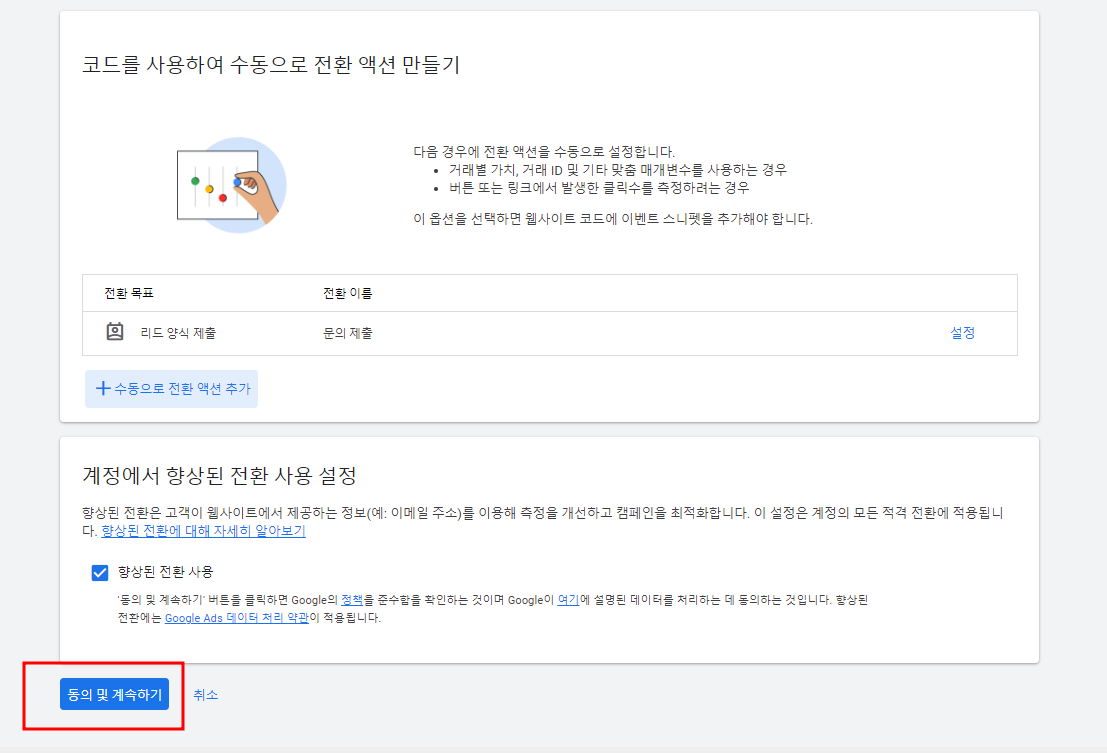
Task: Click the lead form submission badge icon
Action: 114,331
